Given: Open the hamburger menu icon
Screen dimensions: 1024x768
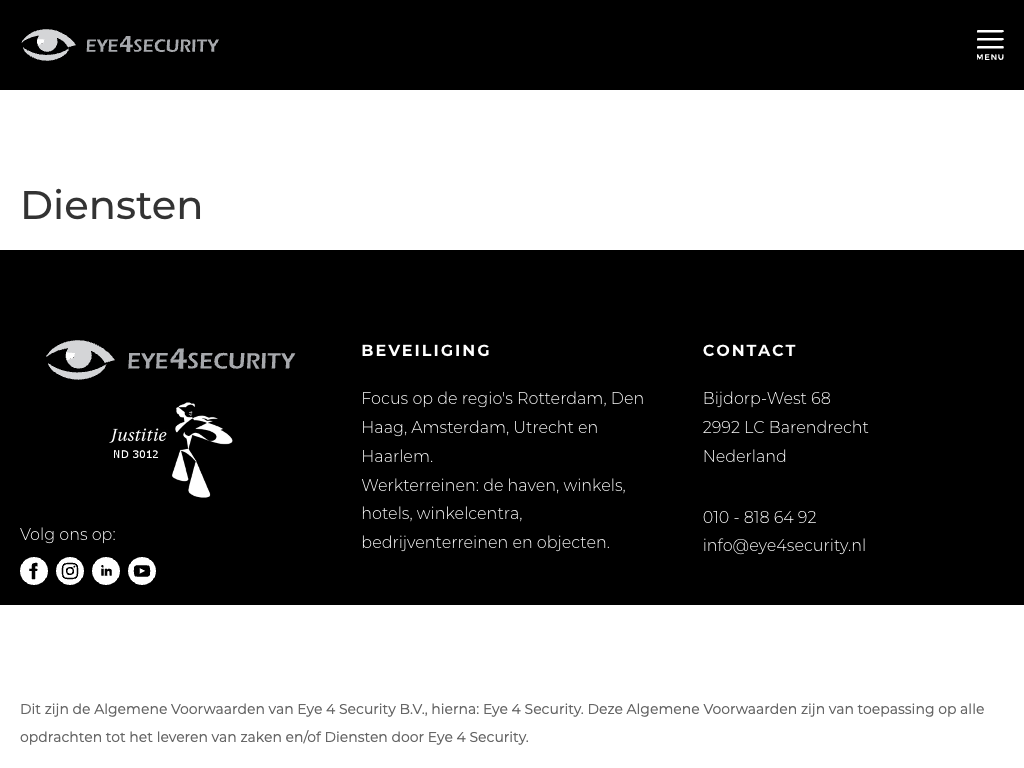Looking at the screenshot, I should point(990,45).
